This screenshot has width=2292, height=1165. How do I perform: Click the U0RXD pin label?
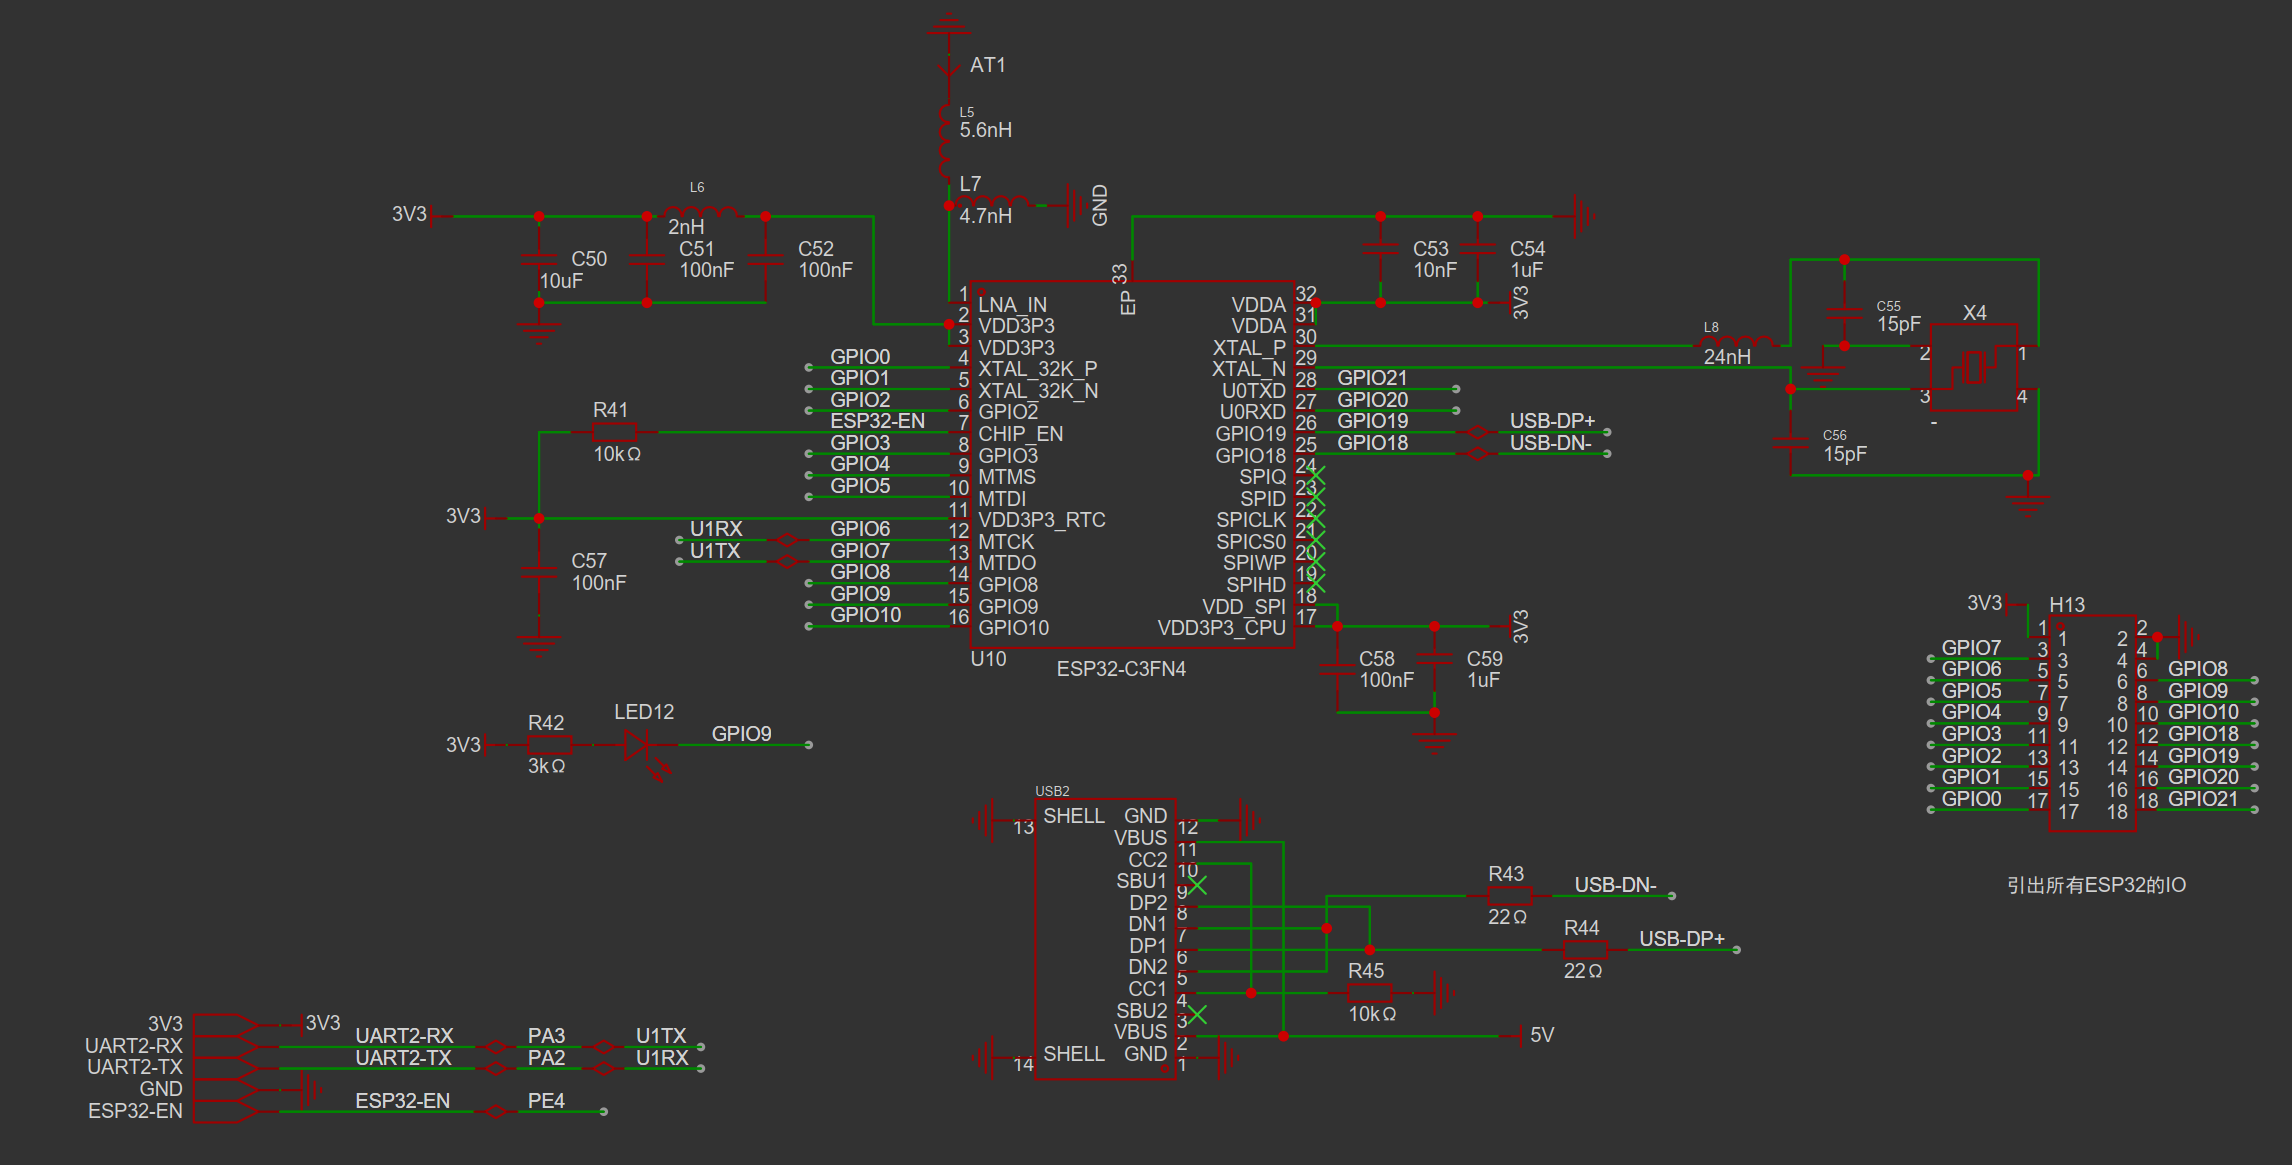[1253, 412]
